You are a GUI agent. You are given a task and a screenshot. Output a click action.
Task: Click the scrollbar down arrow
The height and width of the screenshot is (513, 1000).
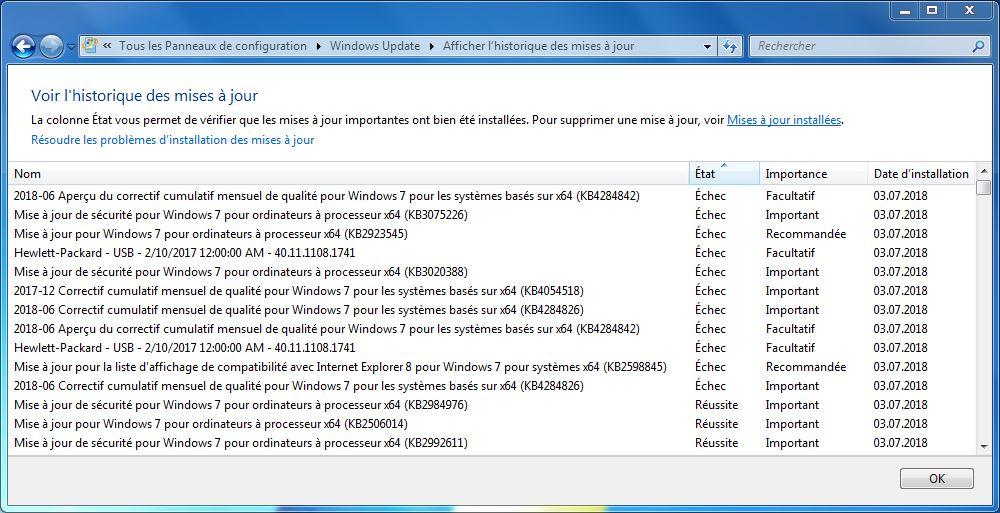coord(984,447)
